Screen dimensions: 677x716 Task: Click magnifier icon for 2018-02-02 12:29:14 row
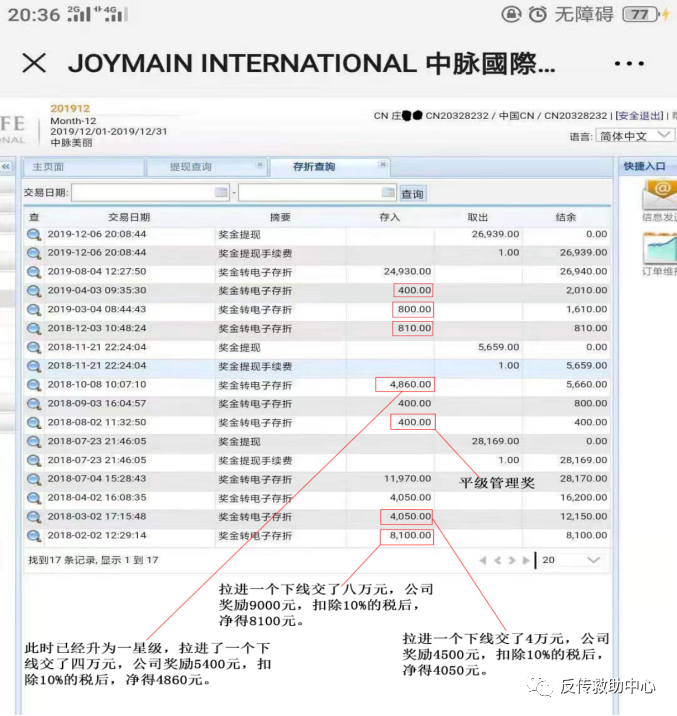[34, 536]
